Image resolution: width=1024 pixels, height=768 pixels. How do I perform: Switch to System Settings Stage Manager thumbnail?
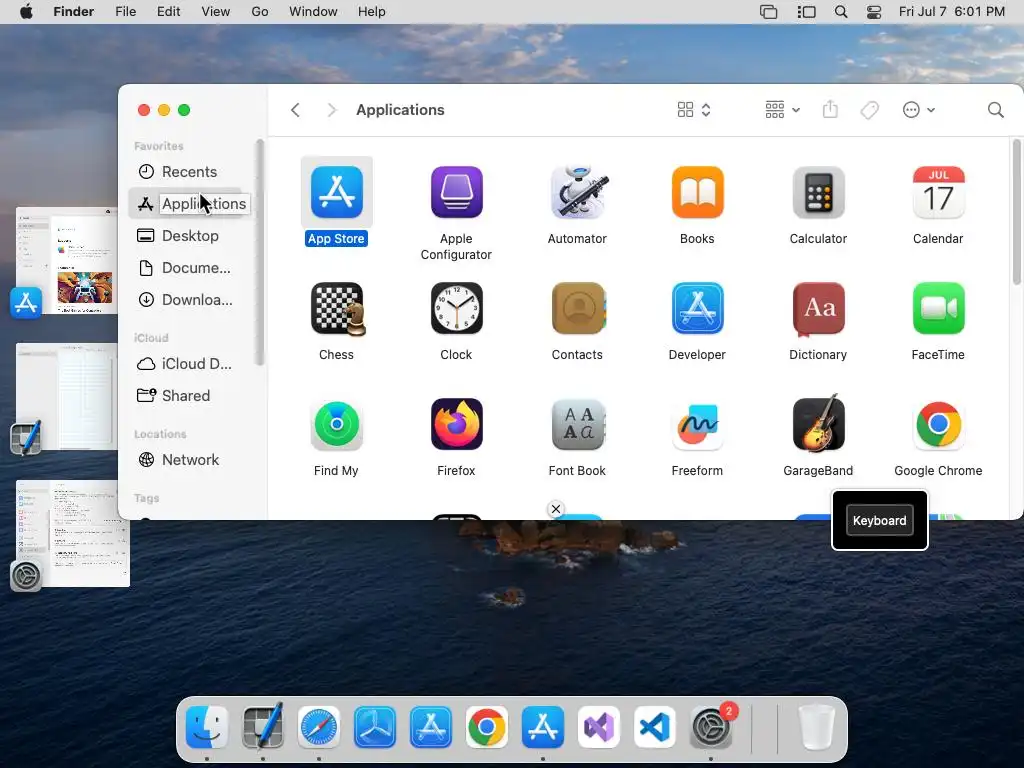72,533
